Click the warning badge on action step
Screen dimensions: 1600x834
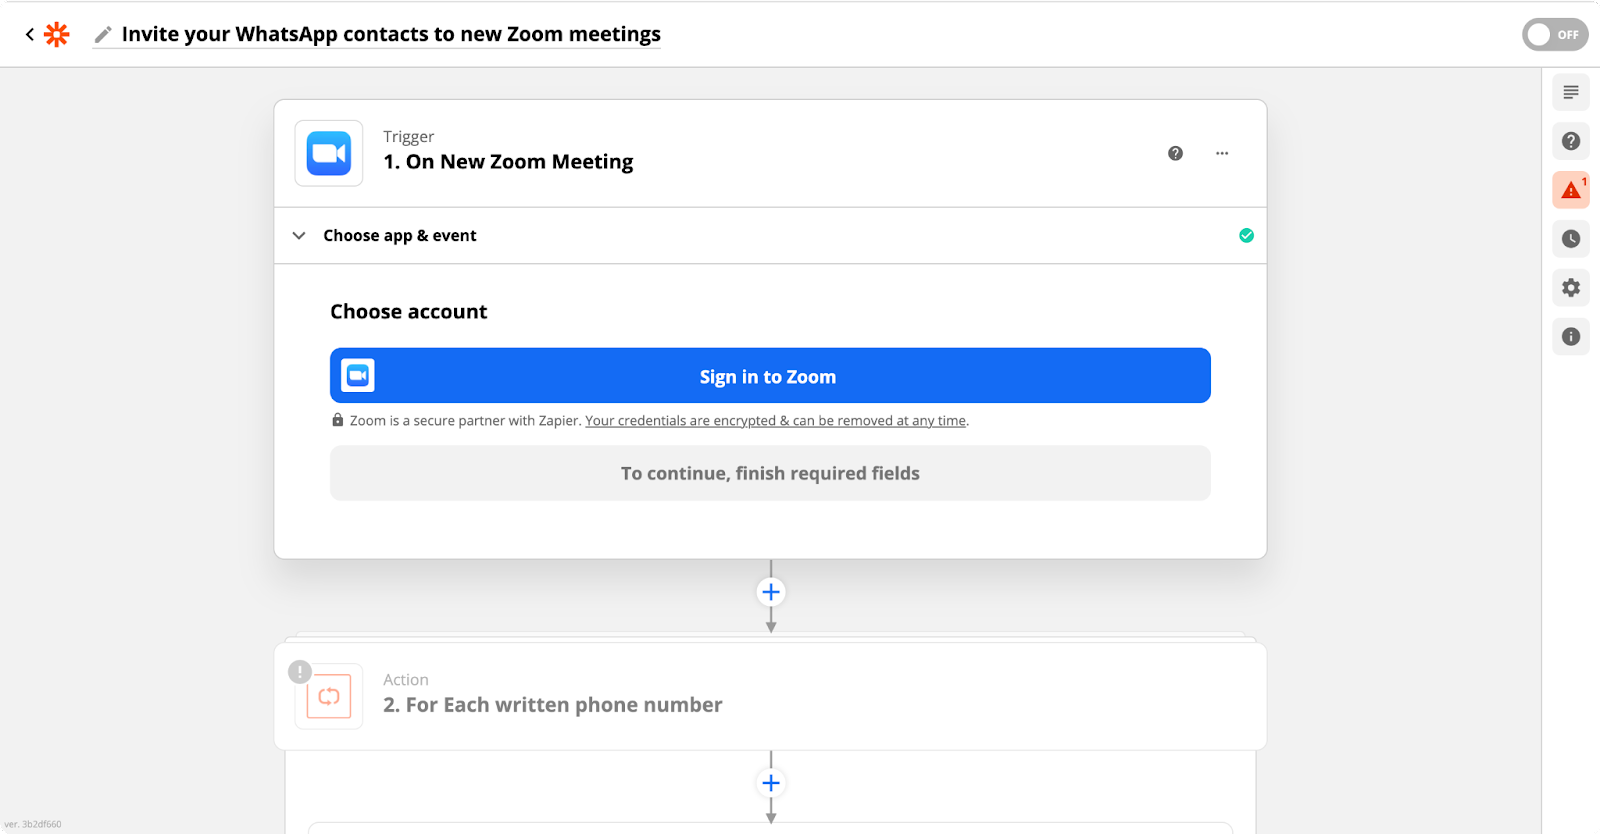[x=300, y=672]
